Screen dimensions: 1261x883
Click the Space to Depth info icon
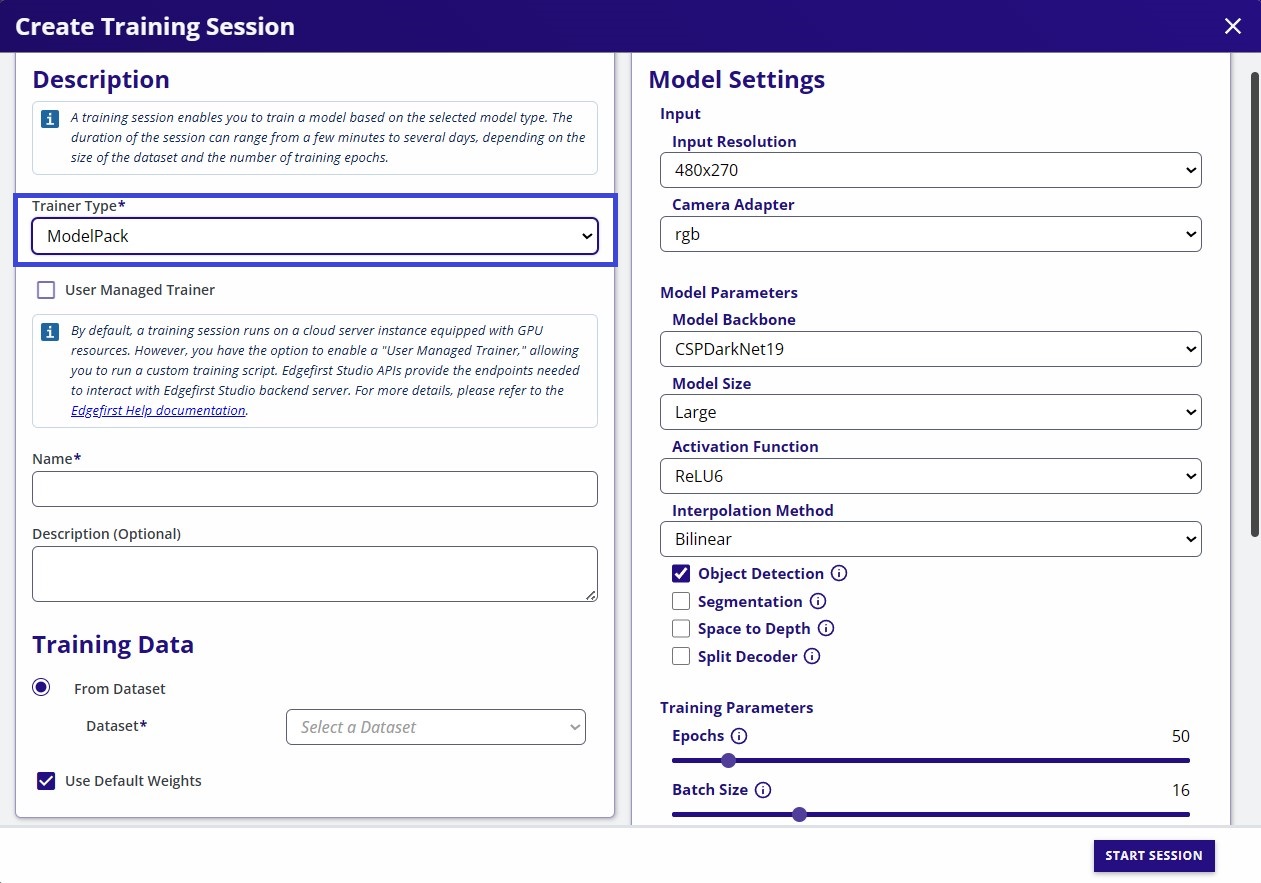click(826, 628)
